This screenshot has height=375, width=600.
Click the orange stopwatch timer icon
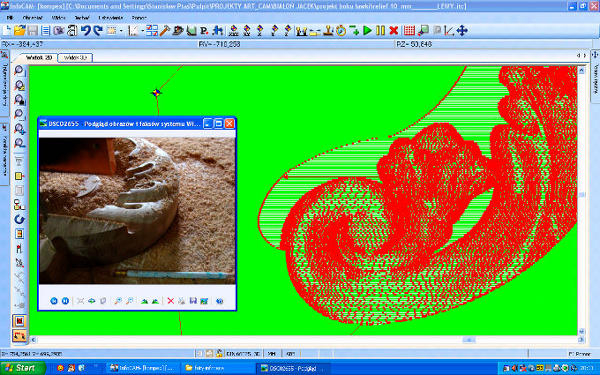(341, 31)
